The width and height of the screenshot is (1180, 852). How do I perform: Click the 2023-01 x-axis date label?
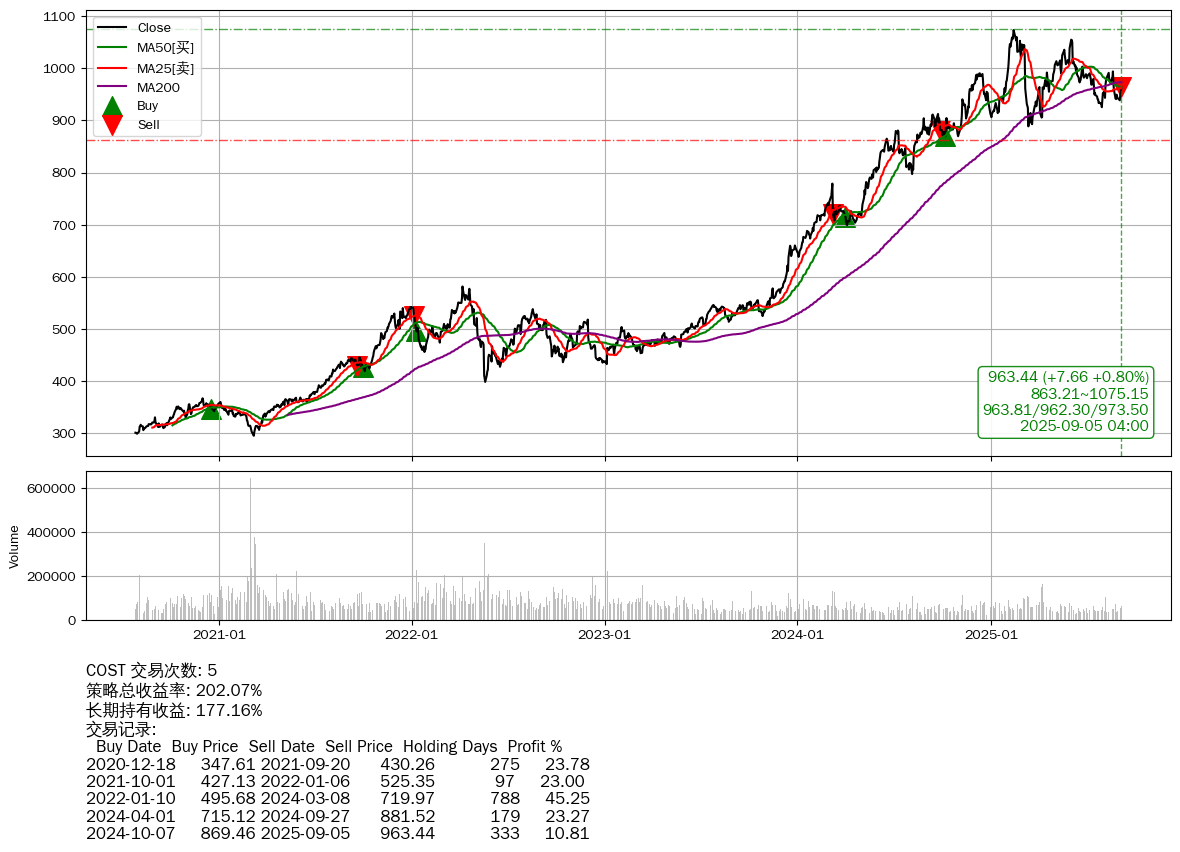pyautogui.click(x=605, y=634)
